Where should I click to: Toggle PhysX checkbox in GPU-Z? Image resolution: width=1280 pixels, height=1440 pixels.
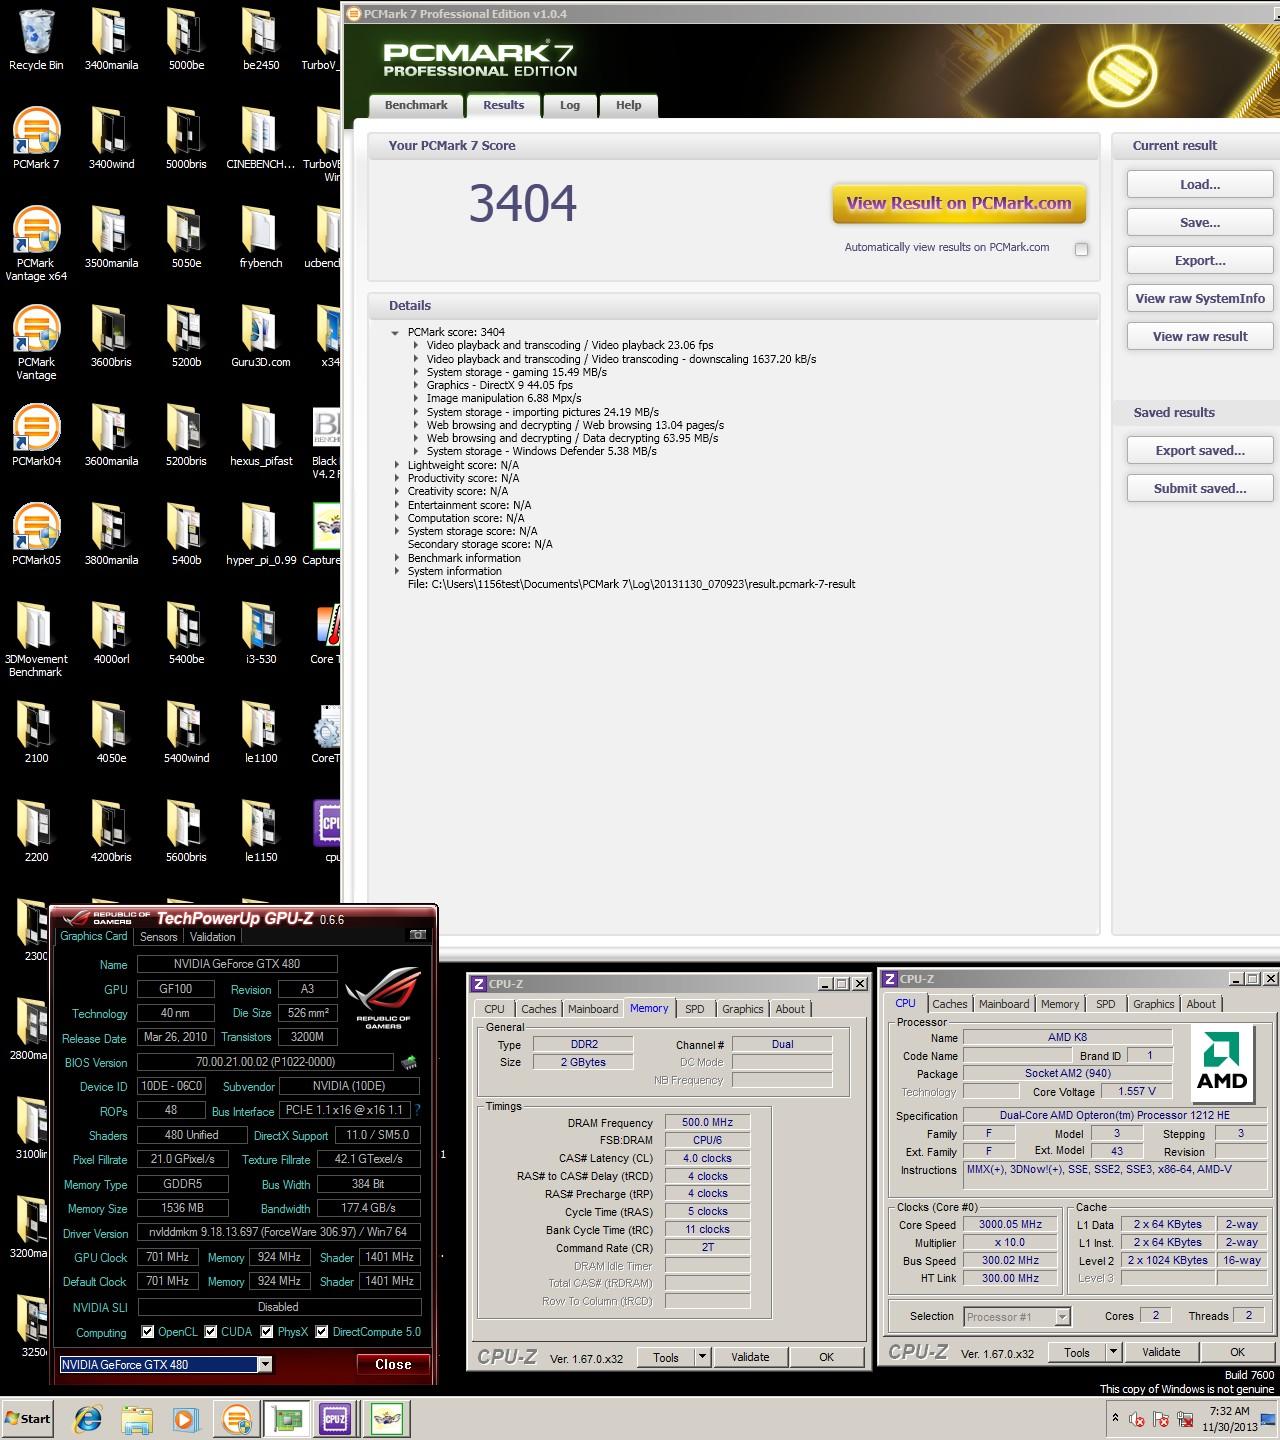[x=267, y=1332]
